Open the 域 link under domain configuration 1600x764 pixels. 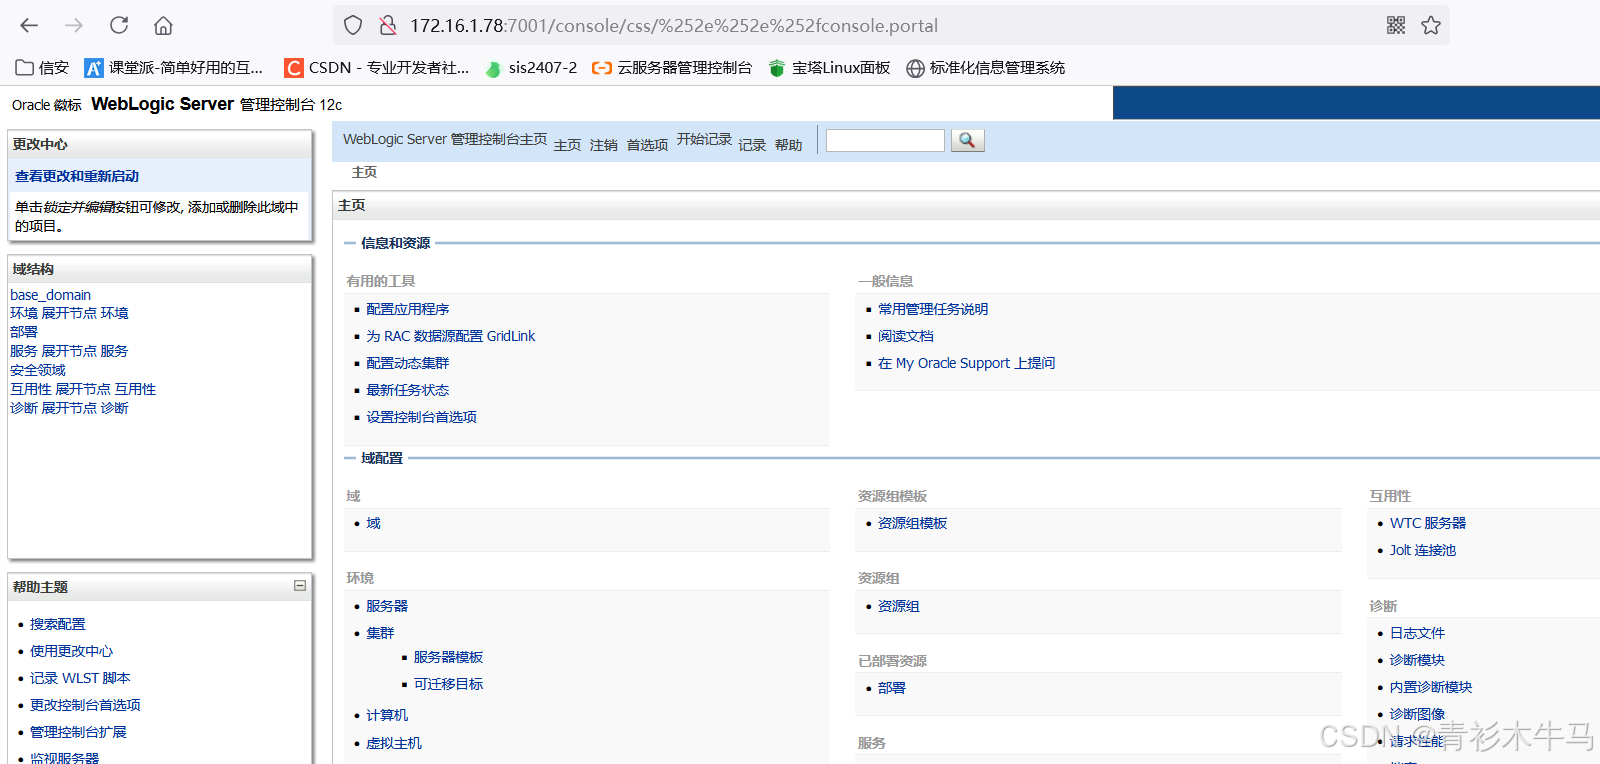373,523
